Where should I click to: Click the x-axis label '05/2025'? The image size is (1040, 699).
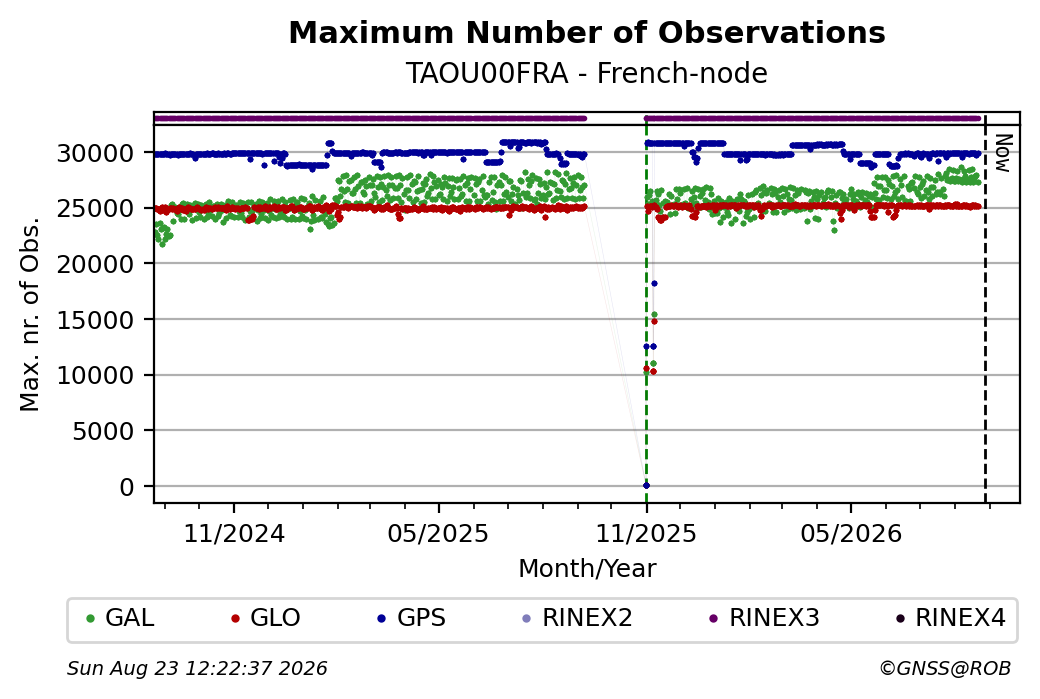click(438, 533)
